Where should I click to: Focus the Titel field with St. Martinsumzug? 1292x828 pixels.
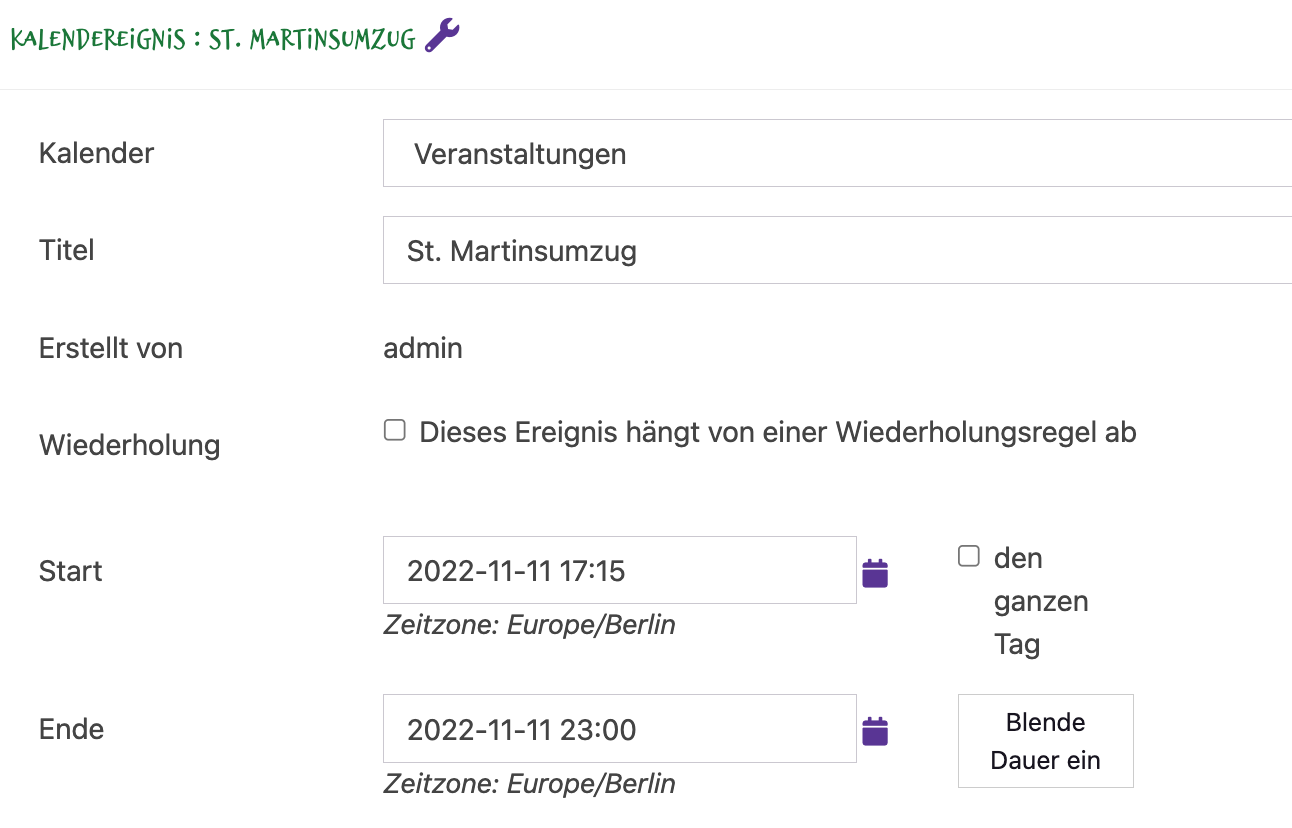(837, 250)
